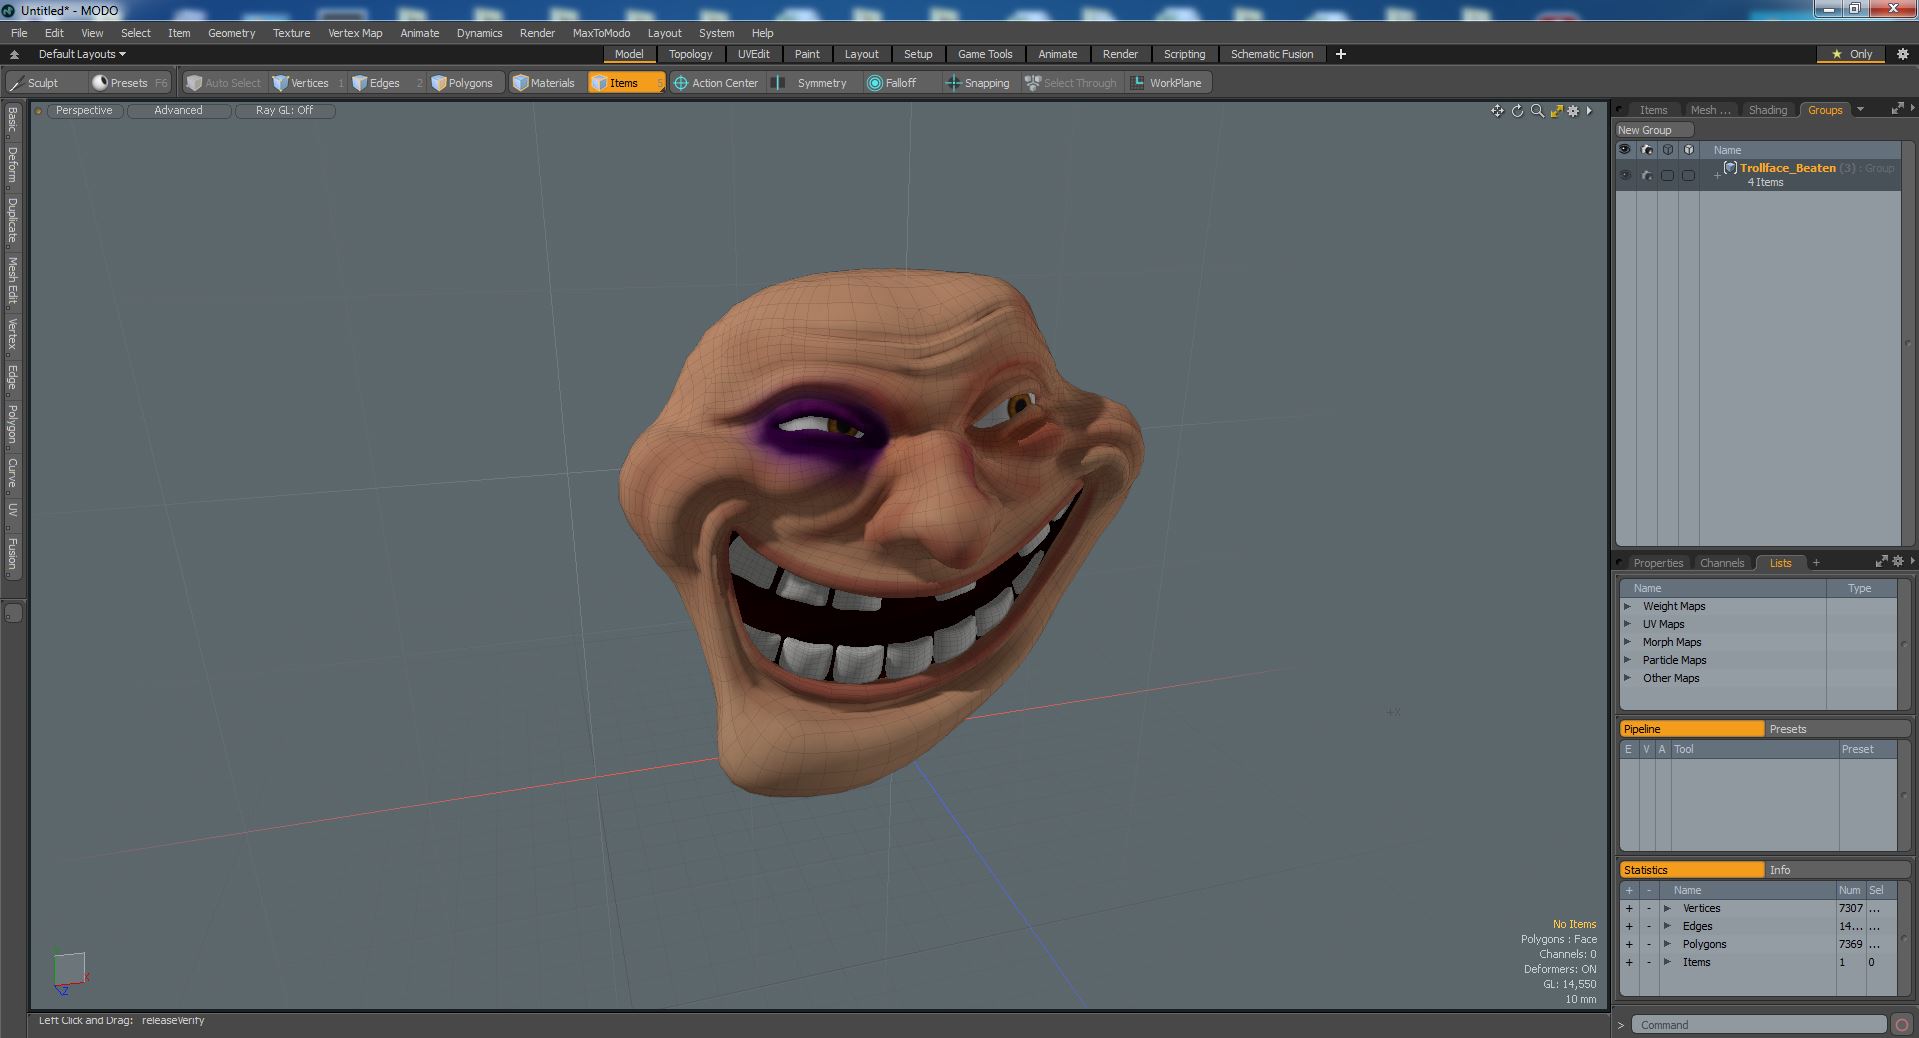Viewport: 1919px width, 1038px height.
Task: Expand the viewport controls arrow
Action: point(1589,111)
